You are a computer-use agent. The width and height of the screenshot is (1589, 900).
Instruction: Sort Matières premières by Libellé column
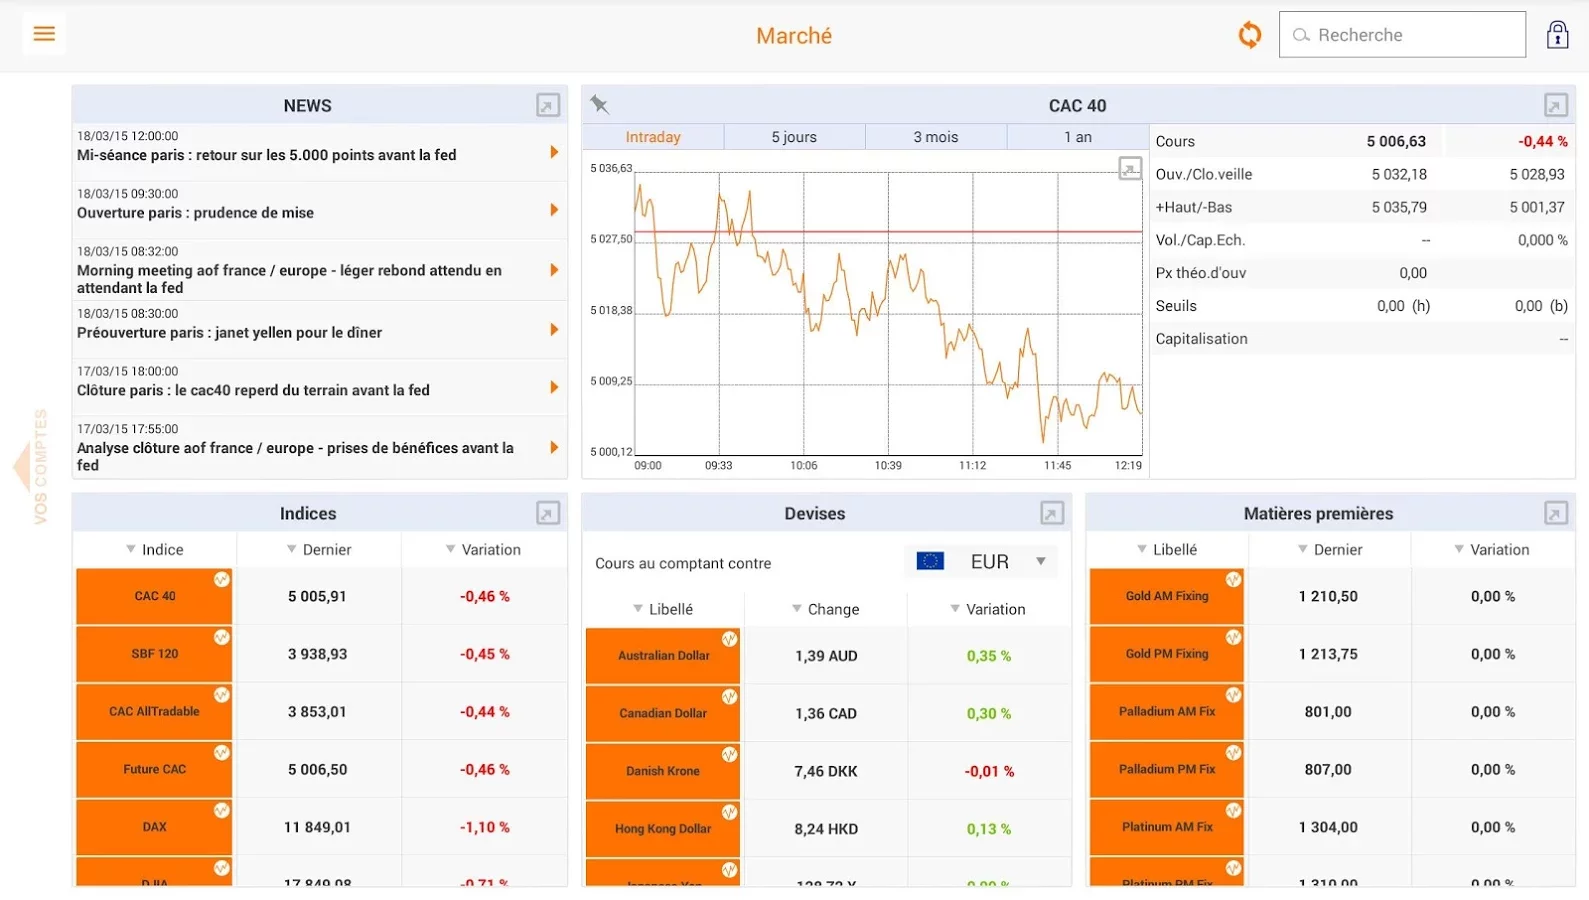tap(1167, 549)
